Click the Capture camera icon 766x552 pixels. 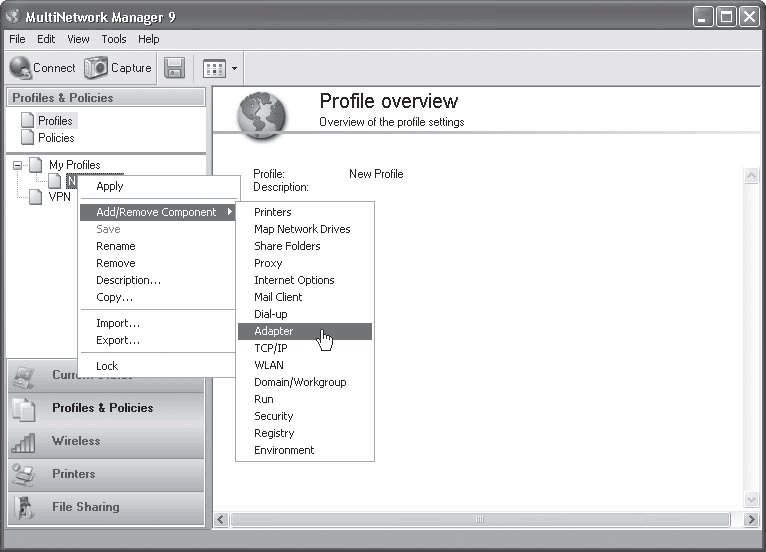[95, 67]
